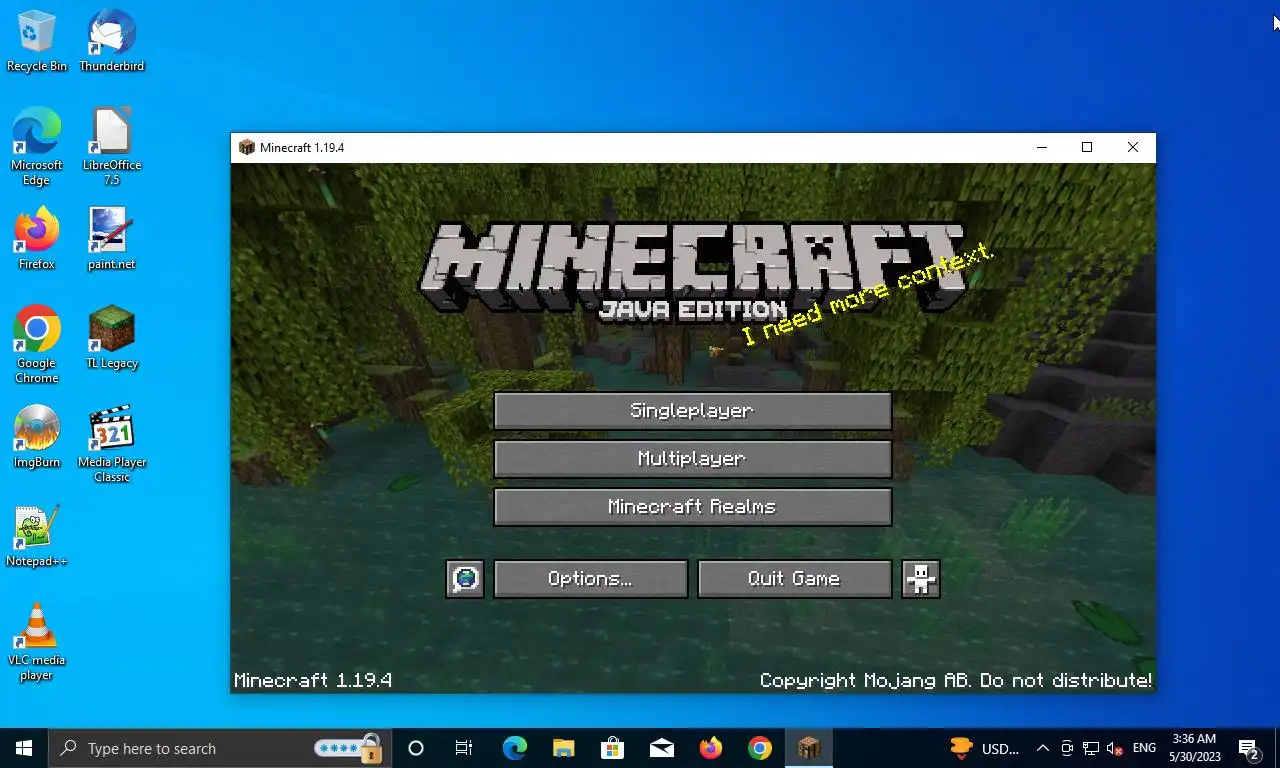Click the Minecraft title bar crafting table icon
Image resolution: width=1280 pixels, height=768 pixels.
246,148
